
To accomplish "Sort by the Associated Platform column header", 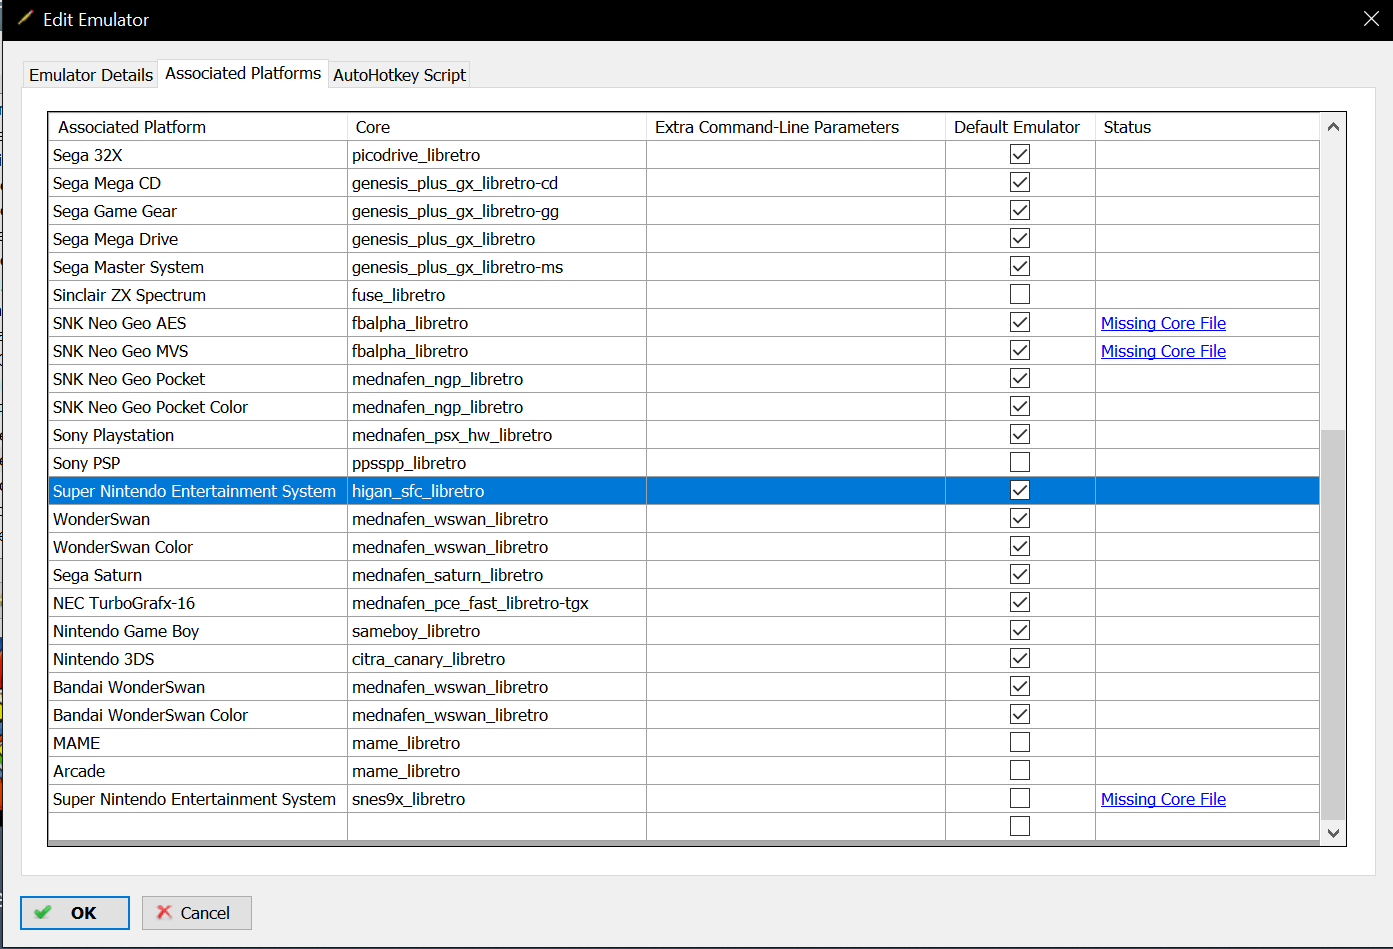I will pyautogui.click(x=198, y=127).
